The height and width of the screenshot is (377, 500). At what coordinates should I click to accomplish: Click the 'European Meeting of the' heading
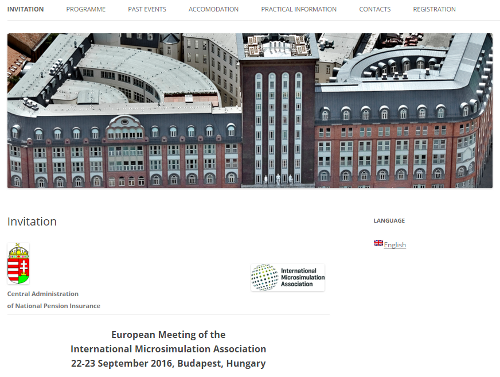168,334
